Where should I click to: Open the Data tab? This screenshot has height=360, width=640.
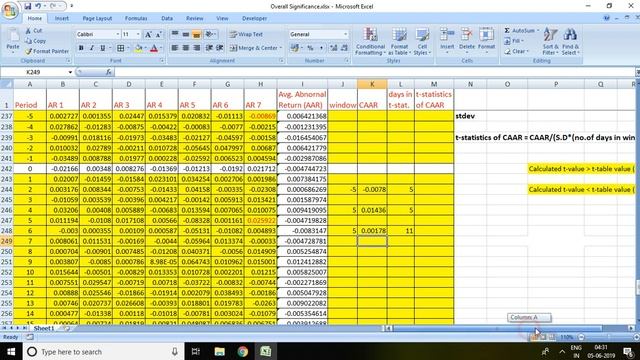167,18
